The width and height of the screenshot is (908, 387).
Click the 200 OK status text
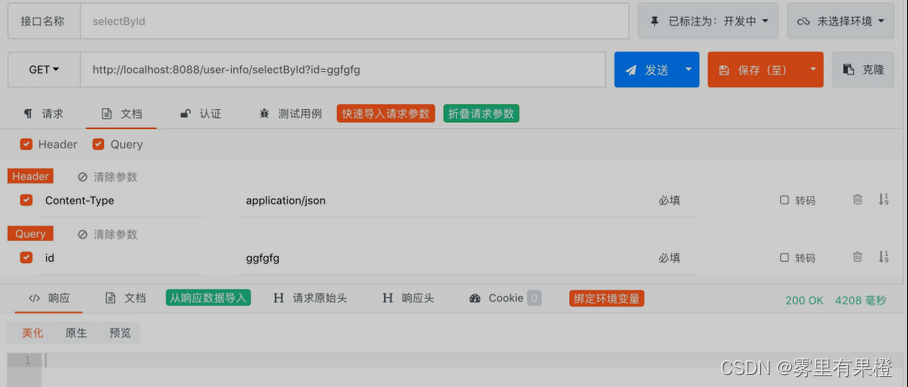[804, 300]
